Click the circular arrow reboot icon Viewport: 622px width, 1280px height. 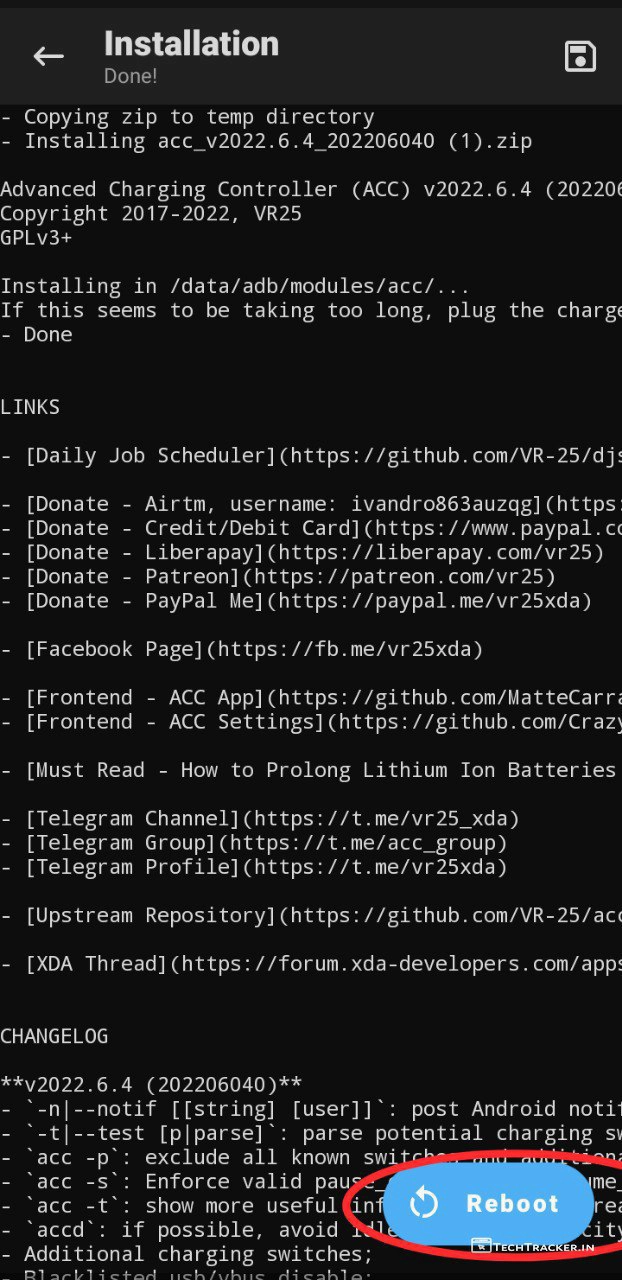click(x=424, y=1203)
